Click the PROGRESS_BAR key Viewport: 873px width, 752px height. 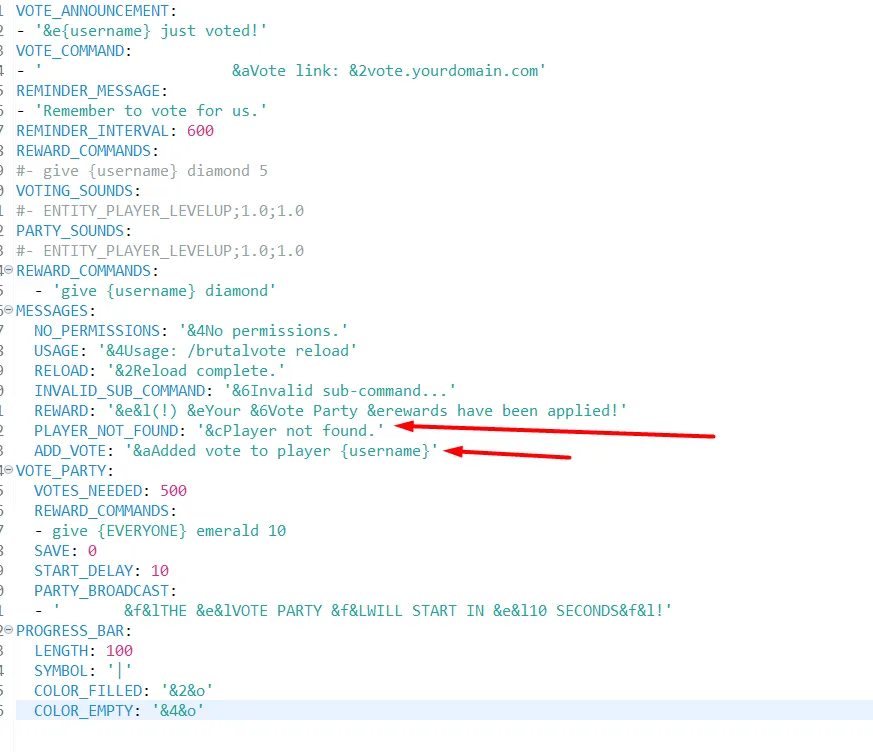click(x=70, y=632)
